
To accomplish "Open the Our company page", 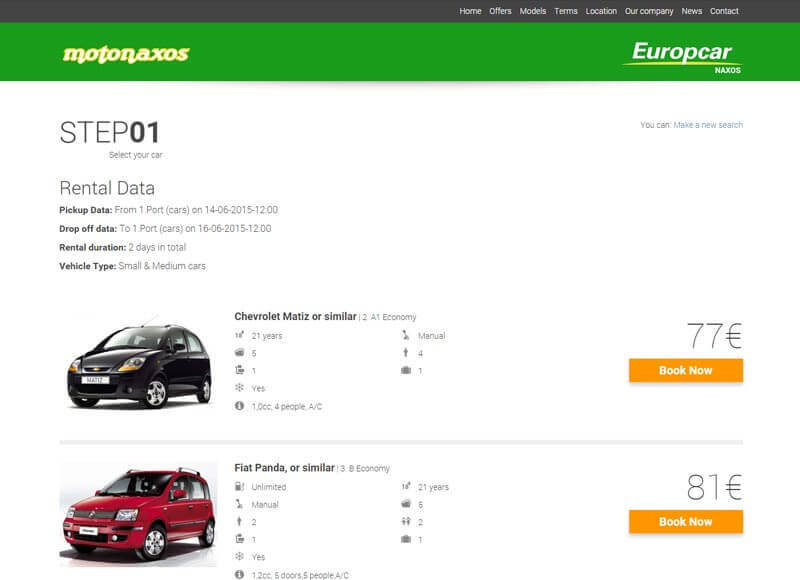I will 649,11.
